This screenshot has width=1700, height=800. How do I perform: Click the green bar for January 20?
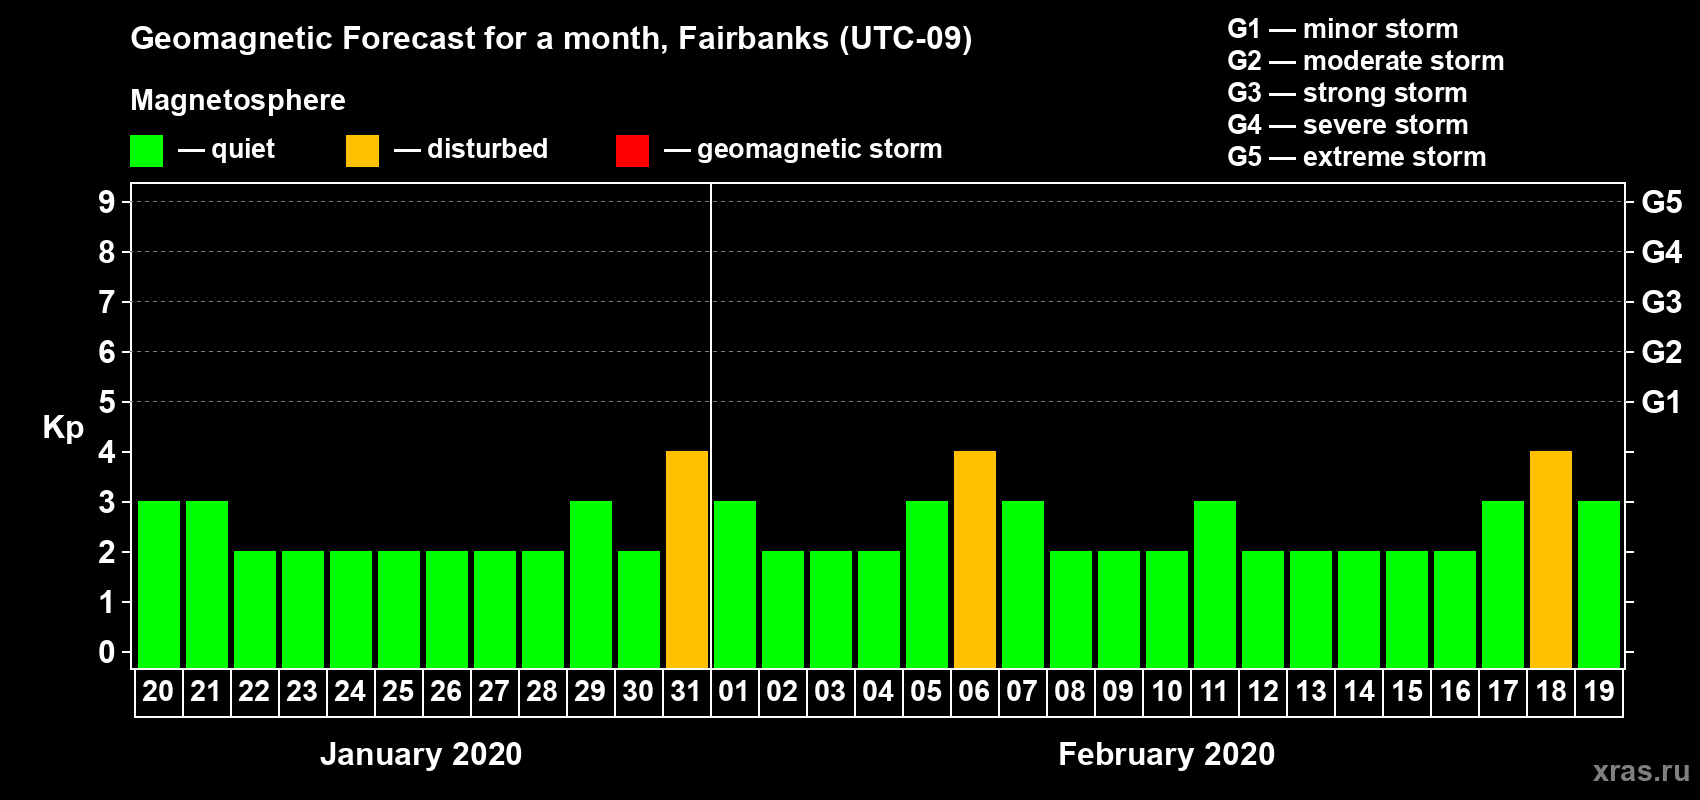point(159,584)
